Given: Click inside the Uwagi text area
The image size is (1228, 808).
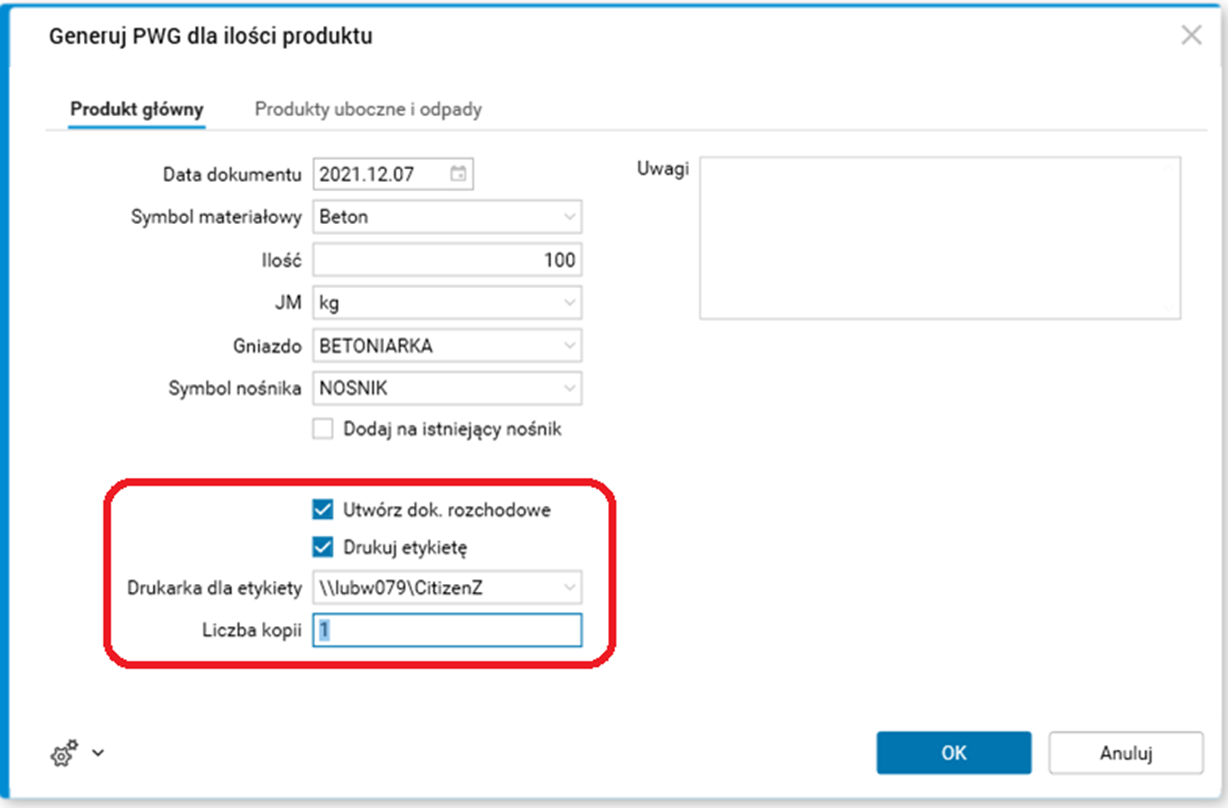Looking at the screenshot, I should (939, 237).
